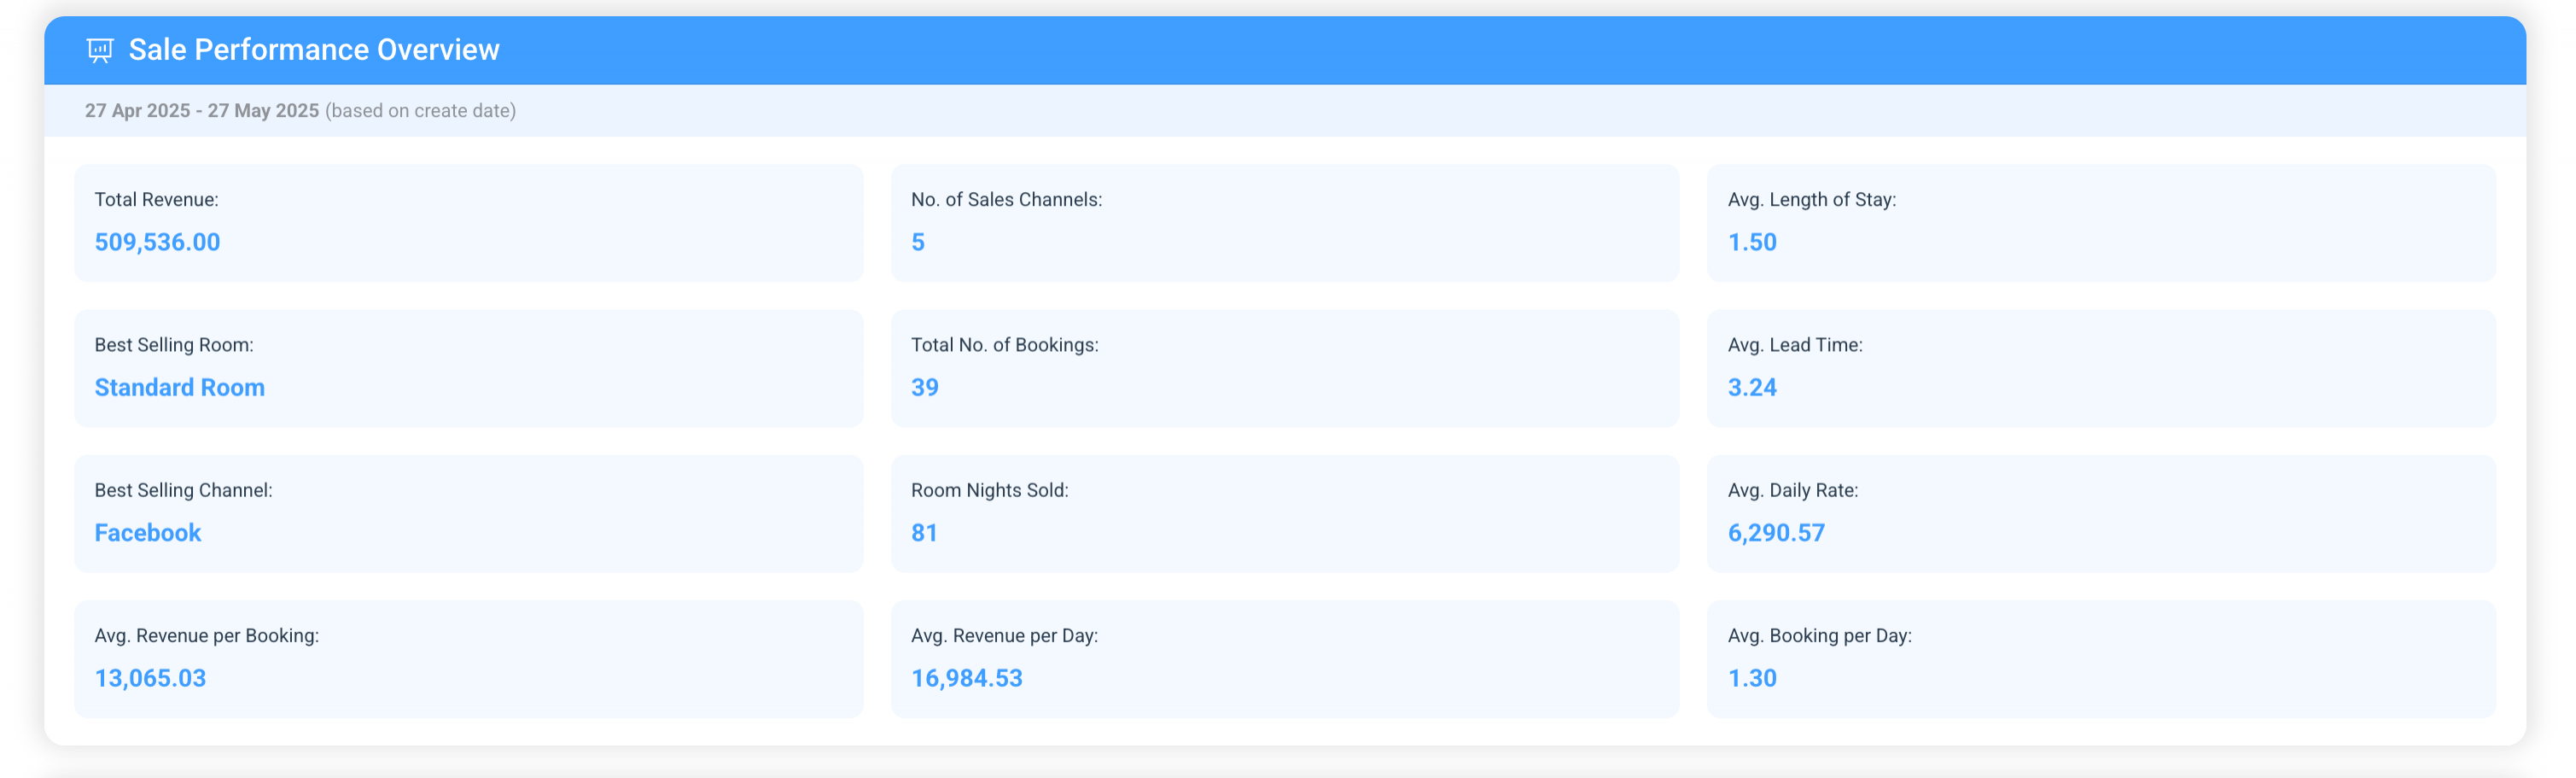
Task: Select the Avg. Lead Time card
Action: (x=2100, y=367)
